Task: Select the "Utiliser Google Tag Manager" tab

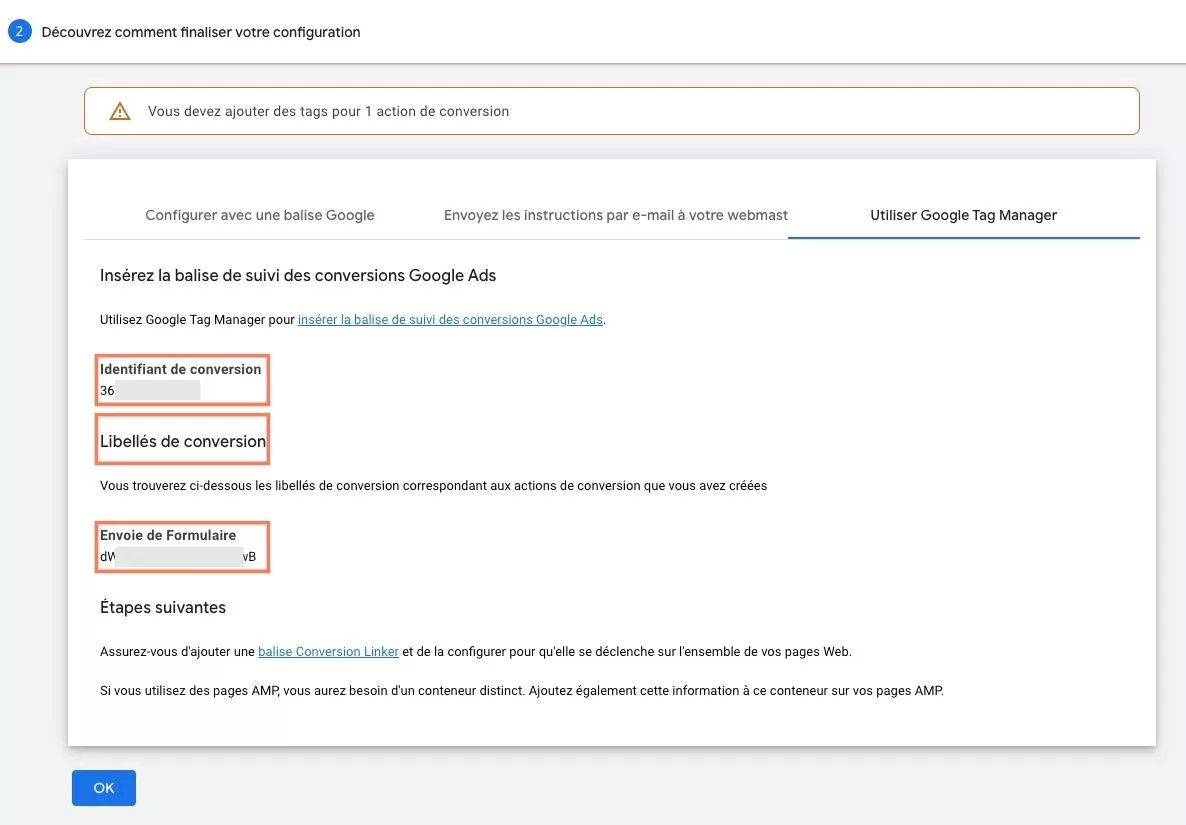Action: tap(963, 214)
